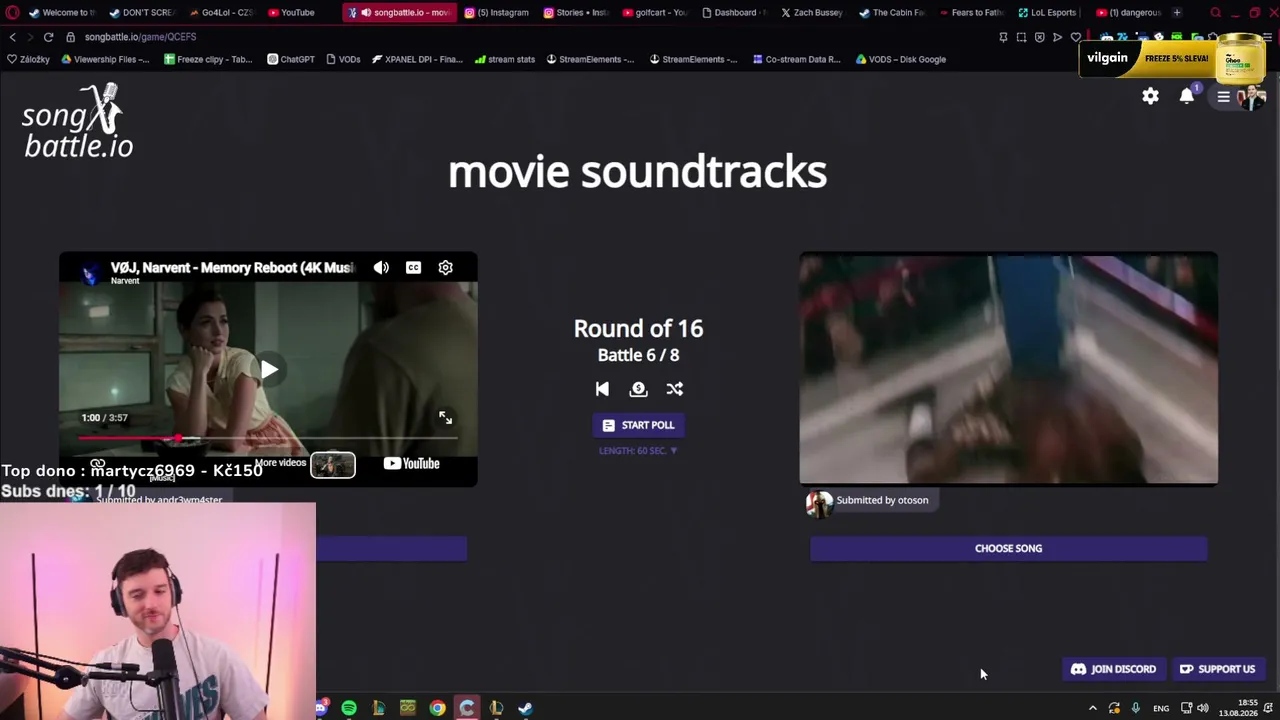This screenshot has height=720, width=1280.
Task: Open the Viewership Files bookmark
Action: (x=105, y=59)
